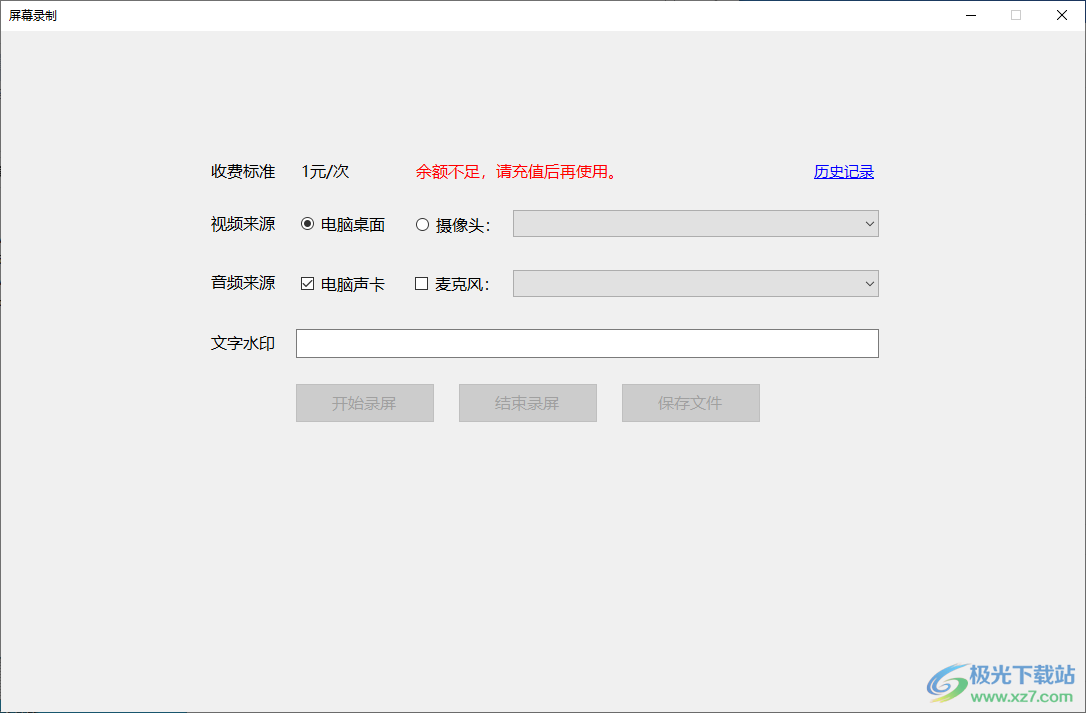
Task: Click the 文字水印 label
Action: 243,343
